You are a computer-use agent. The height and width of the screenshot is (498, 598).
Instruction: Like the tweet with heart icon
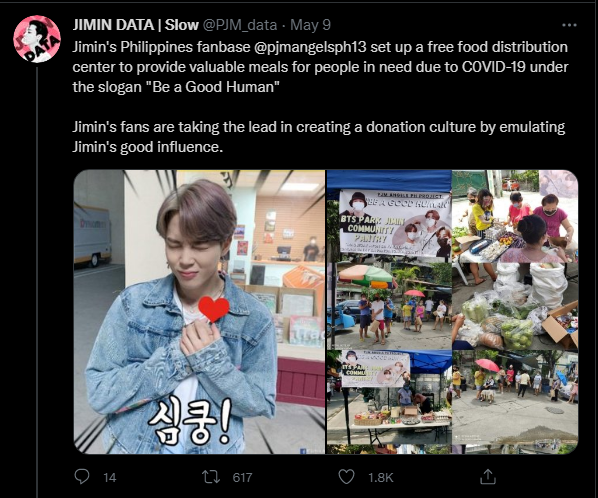point(346,477)
